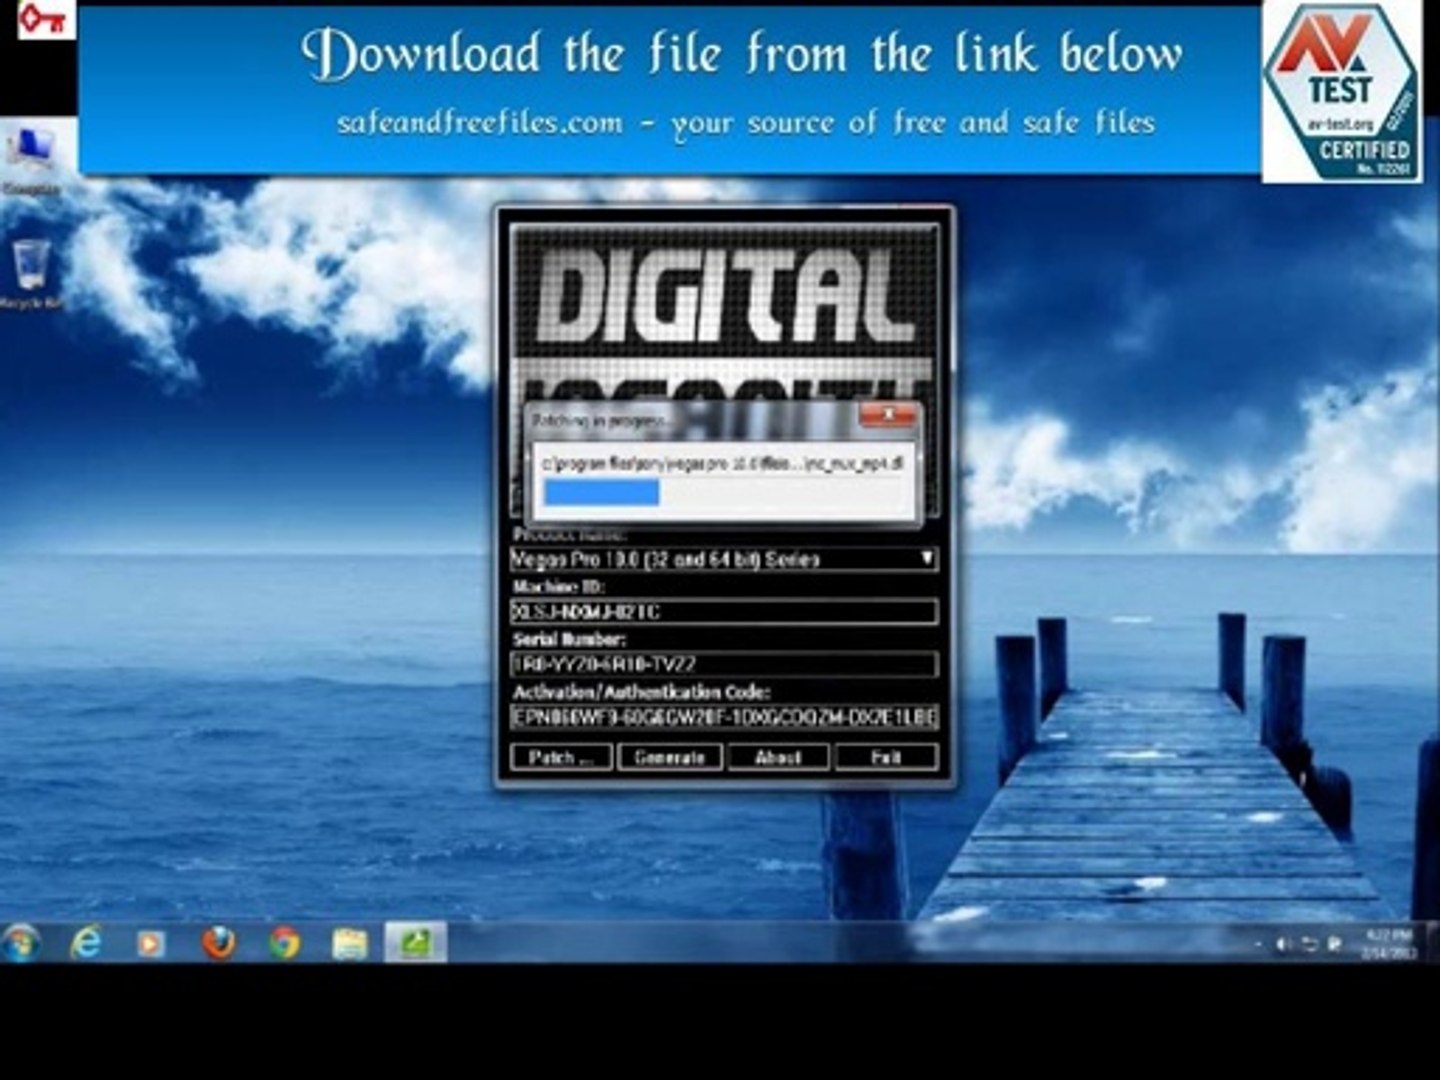Click the Machine ID input field
The height and width of the screenshot is (1080, 1440).
click(x=723, y=611)
